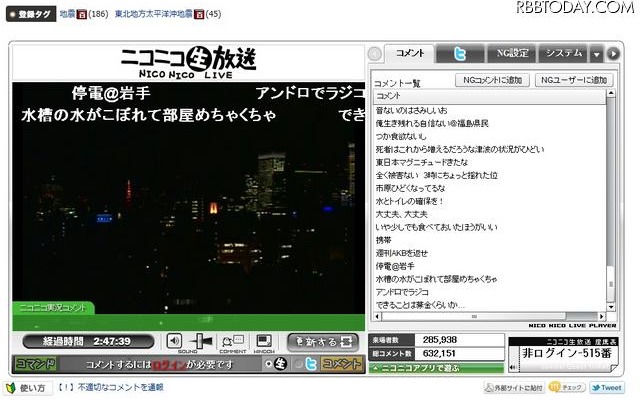
Task: Click the Tweet button
Action: tap(607, 387)
